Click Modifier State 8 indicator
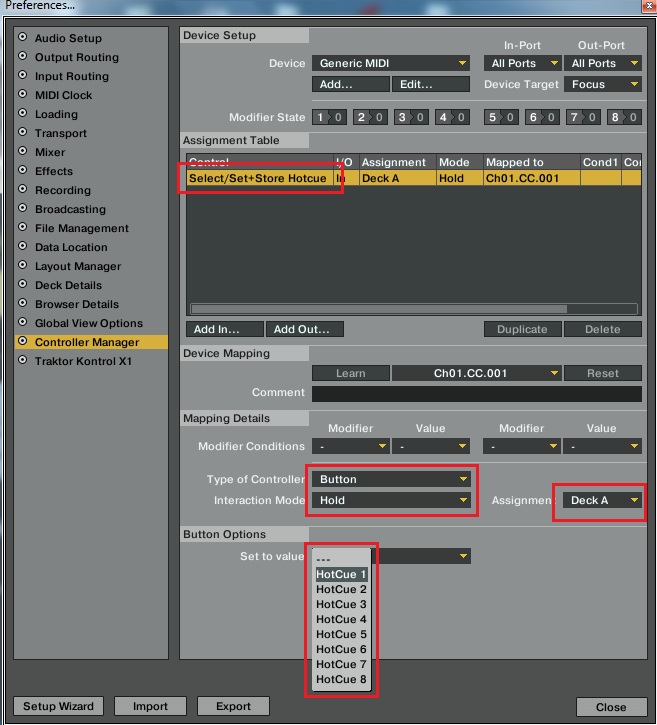The width and height of the screenshot is (657, 725). (624, 117)
